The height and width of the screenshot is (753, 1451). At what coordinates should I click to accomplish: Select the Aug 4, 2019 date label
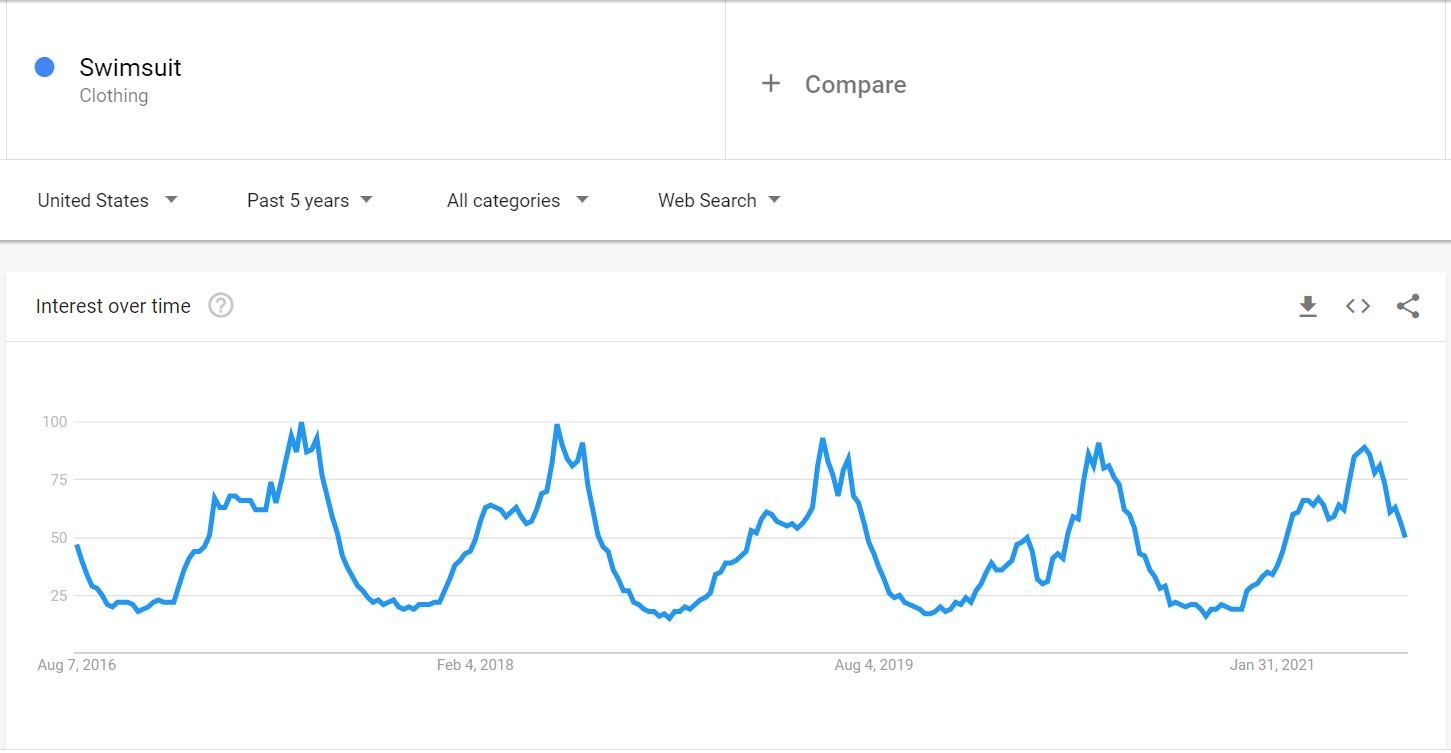click(x=873, y=665)
